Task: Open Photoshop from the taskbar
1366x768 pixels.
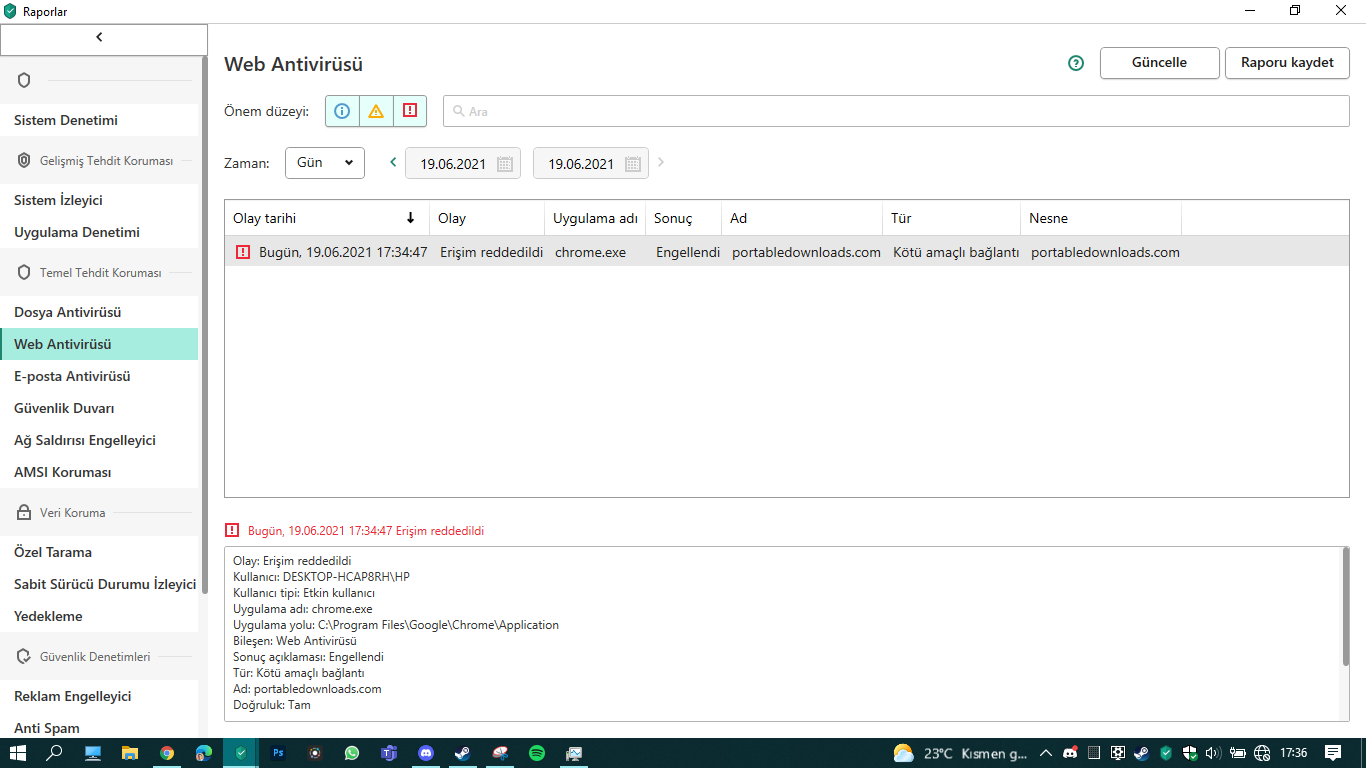Action: pos(278,753)
